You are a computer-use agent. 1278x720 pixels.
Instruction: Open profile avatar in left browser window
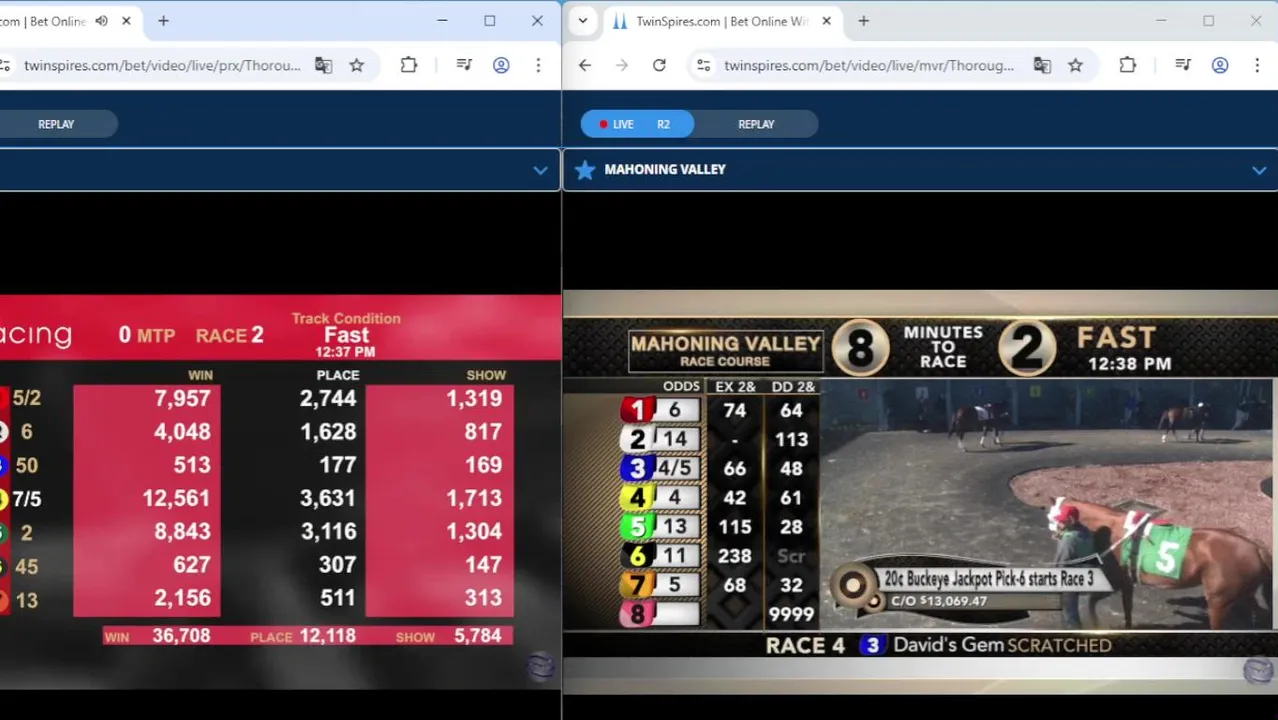coord(502,65)
